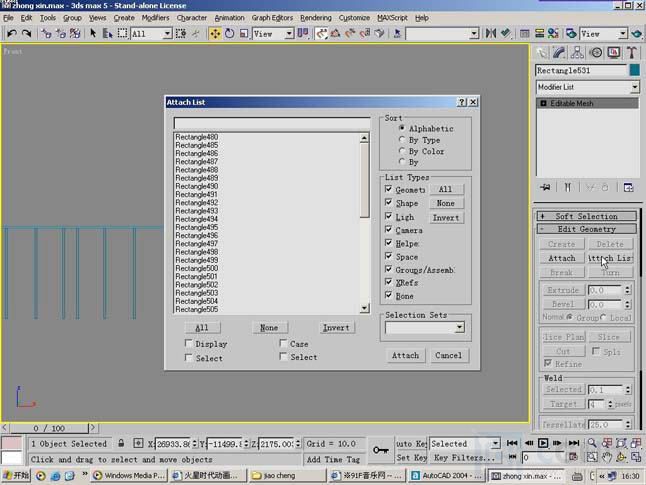The height and width of the screenshot is (485, 646).
Task: Click the Redo arrow in main toolbar
Action: [26, 33]
